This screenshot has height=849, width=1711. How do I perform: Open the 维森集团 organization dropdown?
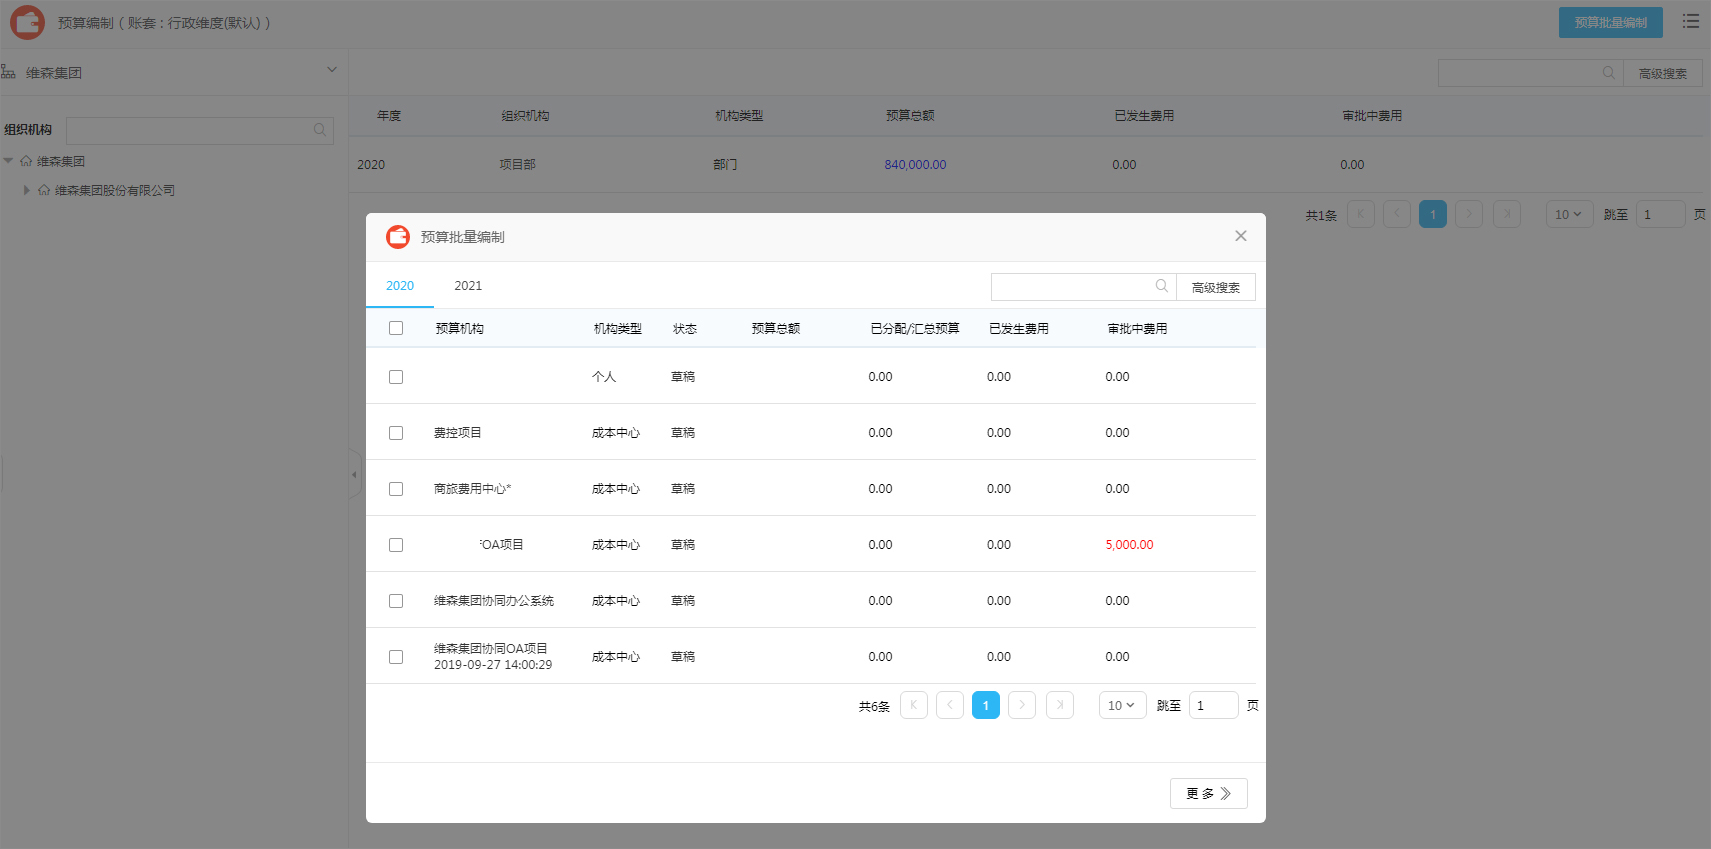tap(332, 70)
